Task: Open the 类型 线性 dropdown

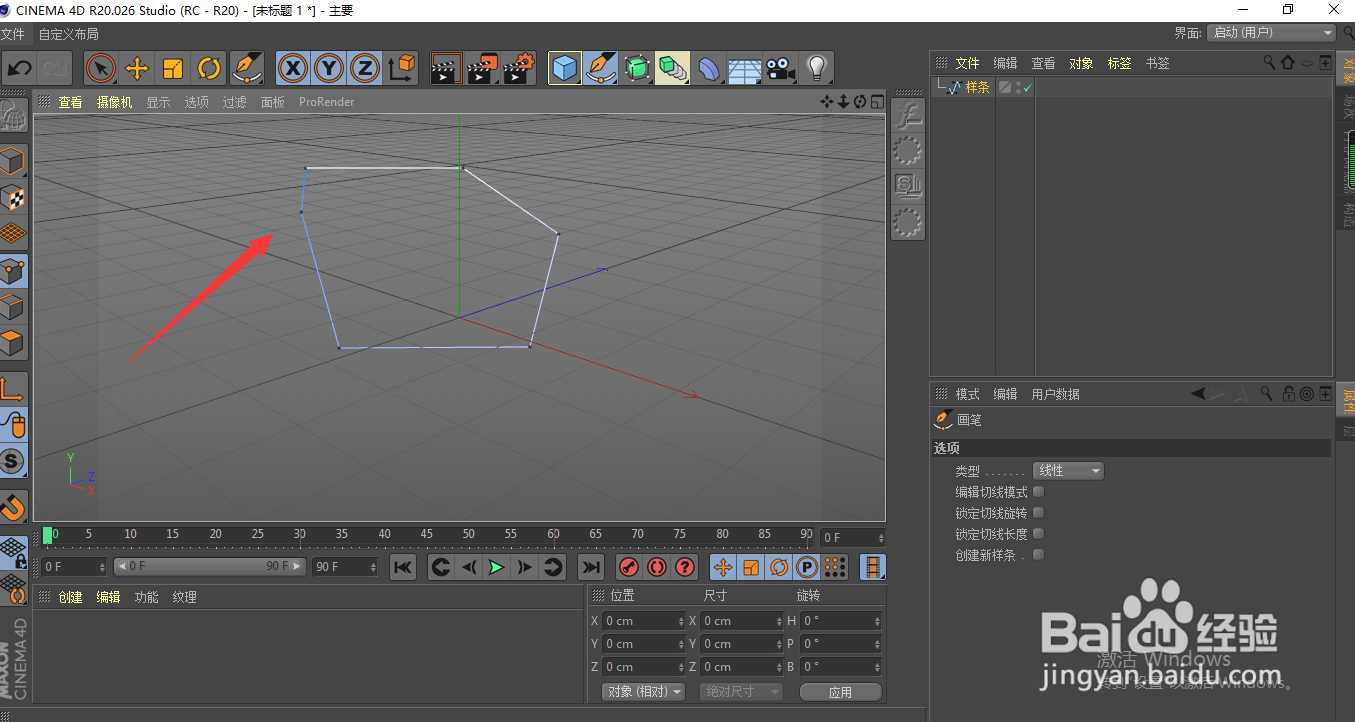Action: 1068,471
